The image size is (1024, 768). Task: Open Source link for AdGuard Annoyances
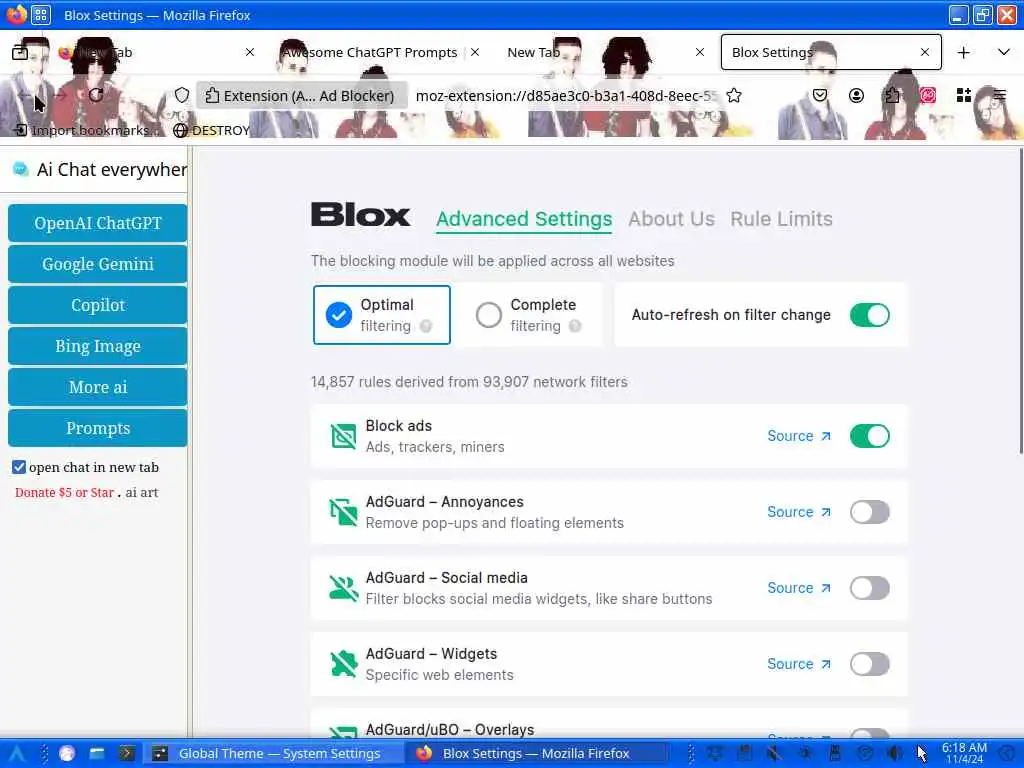coord(799,512)
